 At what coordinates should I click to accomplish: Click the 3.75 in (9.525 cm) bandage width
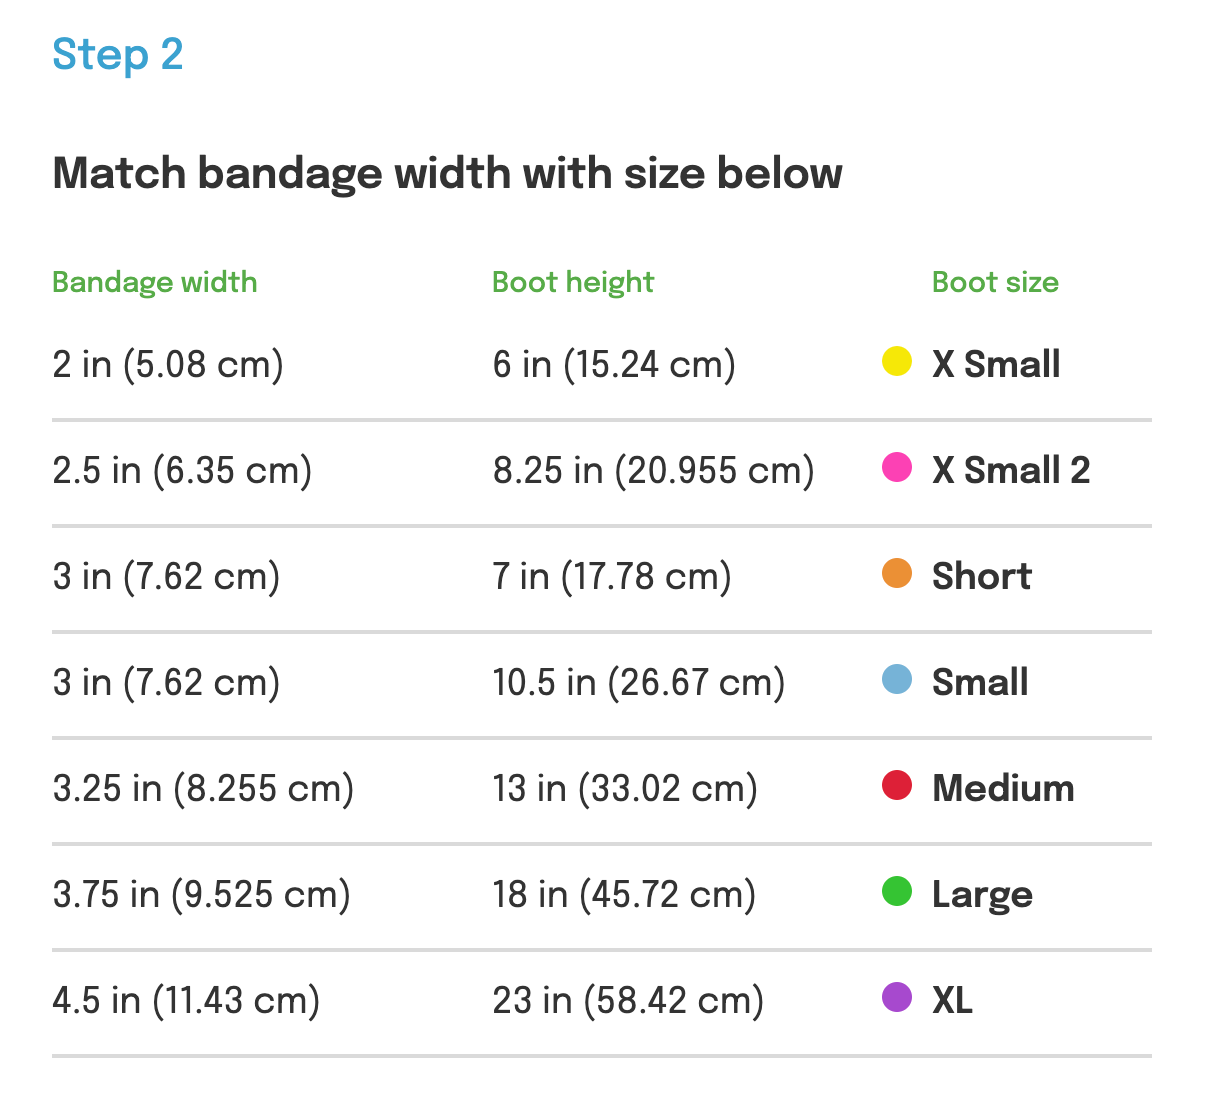pyautogui.click(x=201, y=894)
